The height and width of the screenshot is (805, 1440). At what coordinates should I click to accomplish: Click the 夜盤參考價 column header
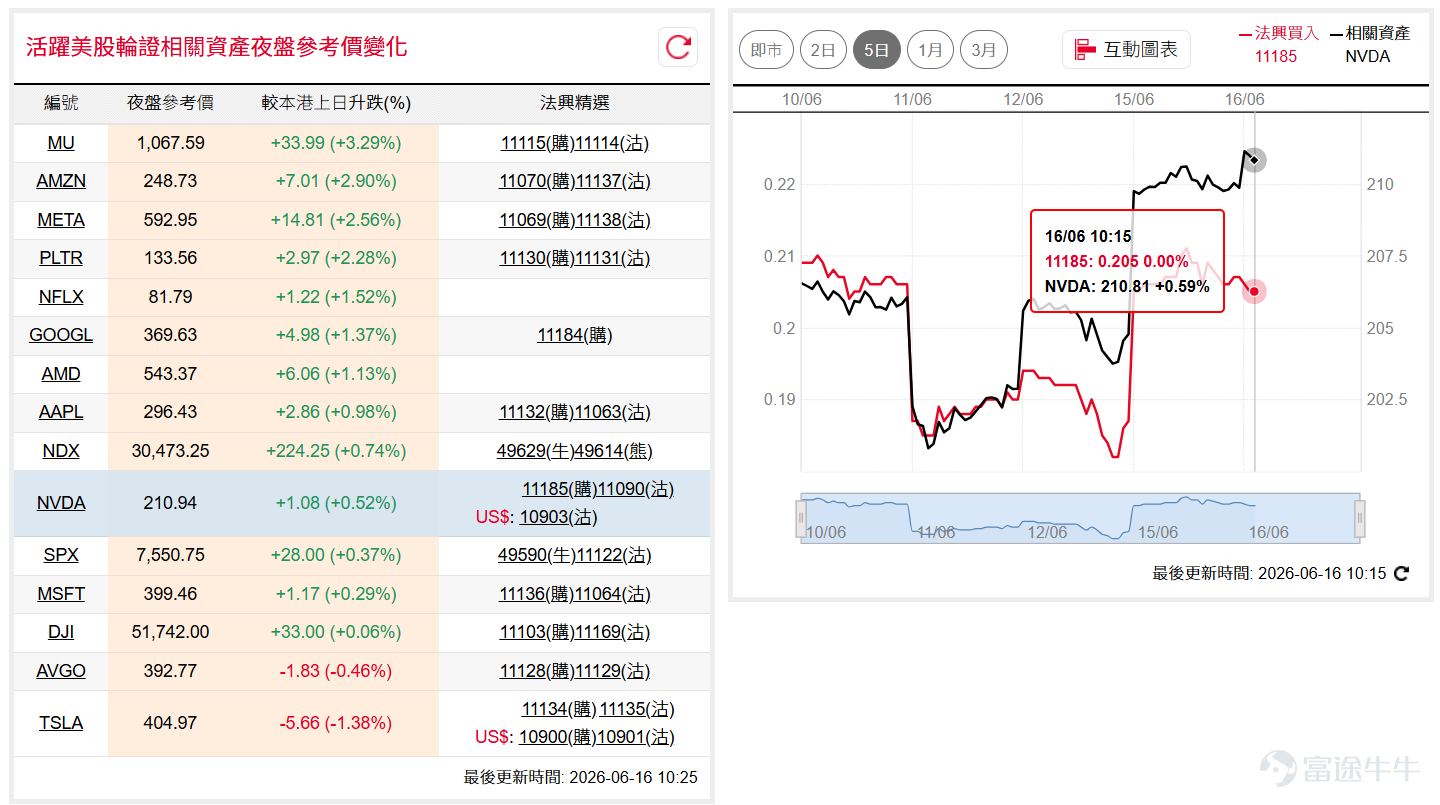pyautogui.click(x=170, y=103)
